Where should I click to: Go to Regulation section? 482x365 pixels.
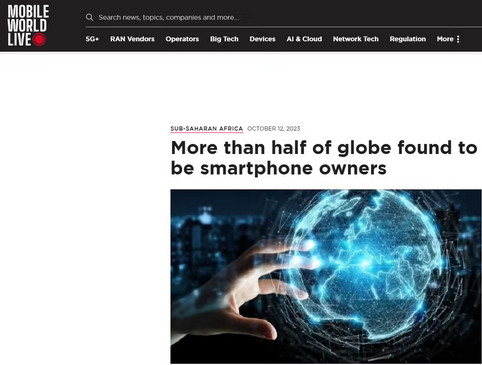(408, 39)
